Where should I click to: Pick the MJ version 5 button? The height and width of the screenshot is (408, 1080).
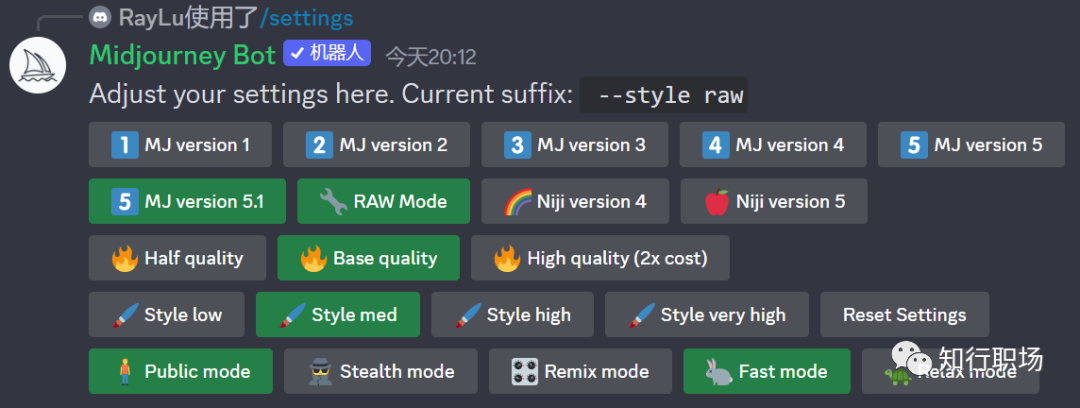click(x=971, y=145)
